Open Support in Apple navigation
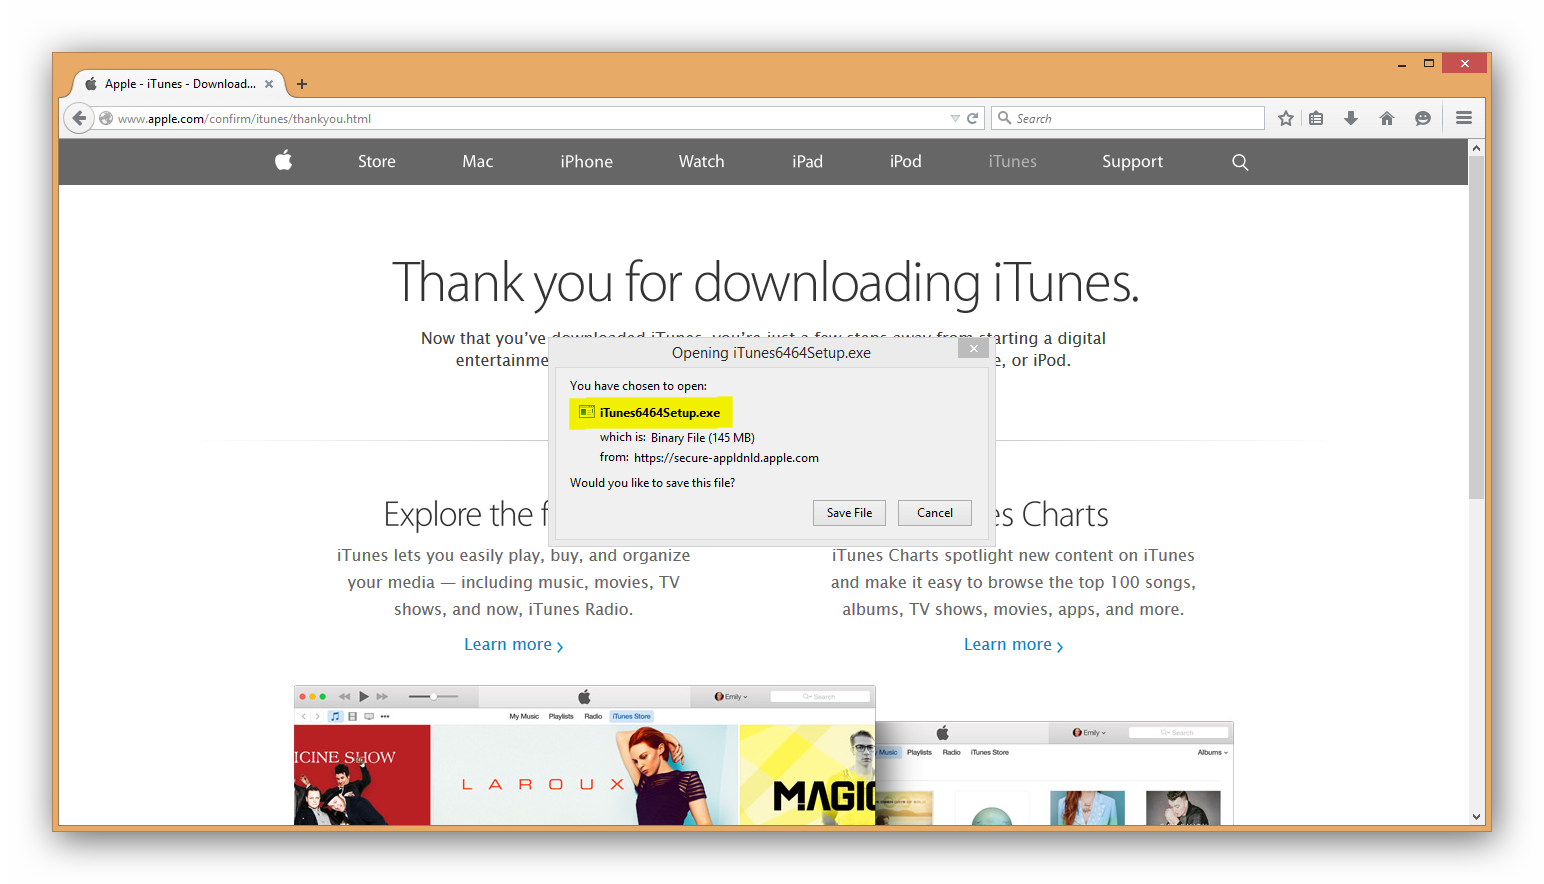The width and height of the screenshot is (1544, 884). tap(1133, 162)
